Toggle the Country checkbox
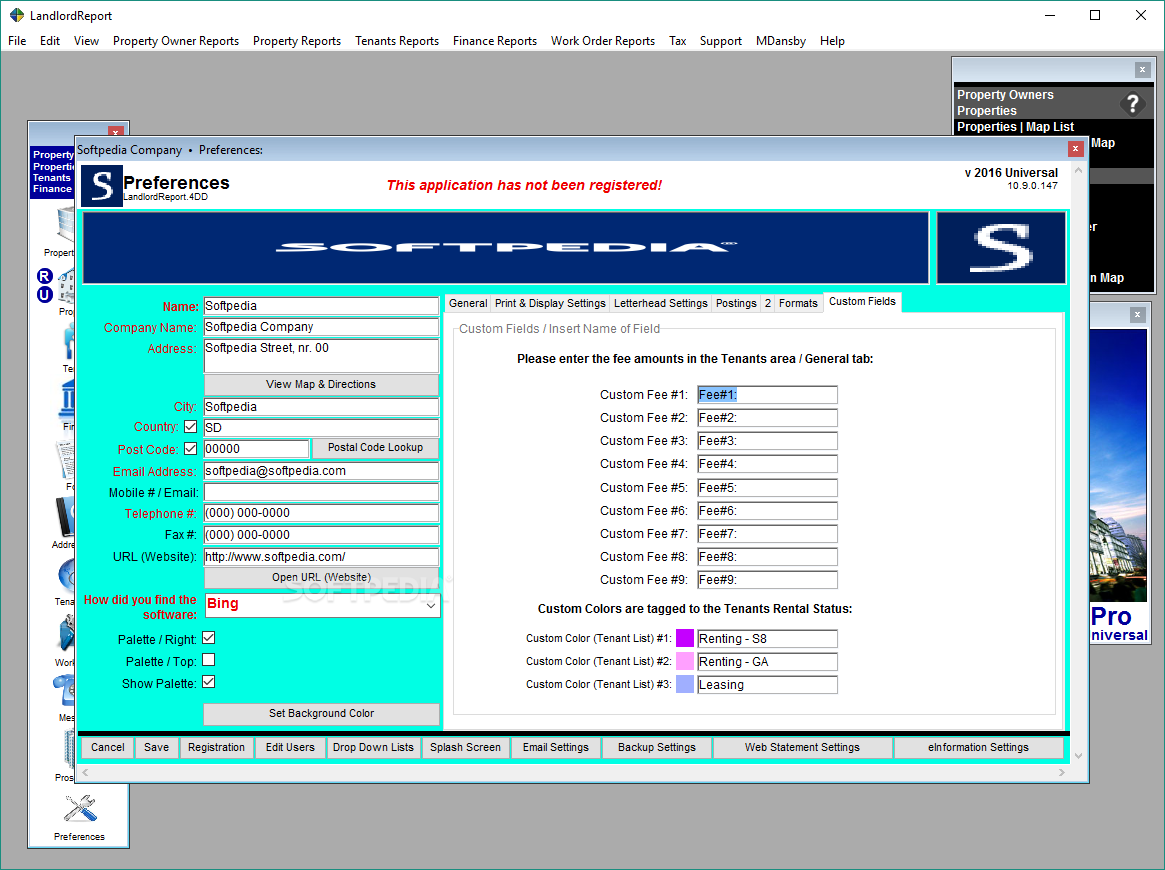This screenshot has width=1165, height=870. tap(190, 427)
